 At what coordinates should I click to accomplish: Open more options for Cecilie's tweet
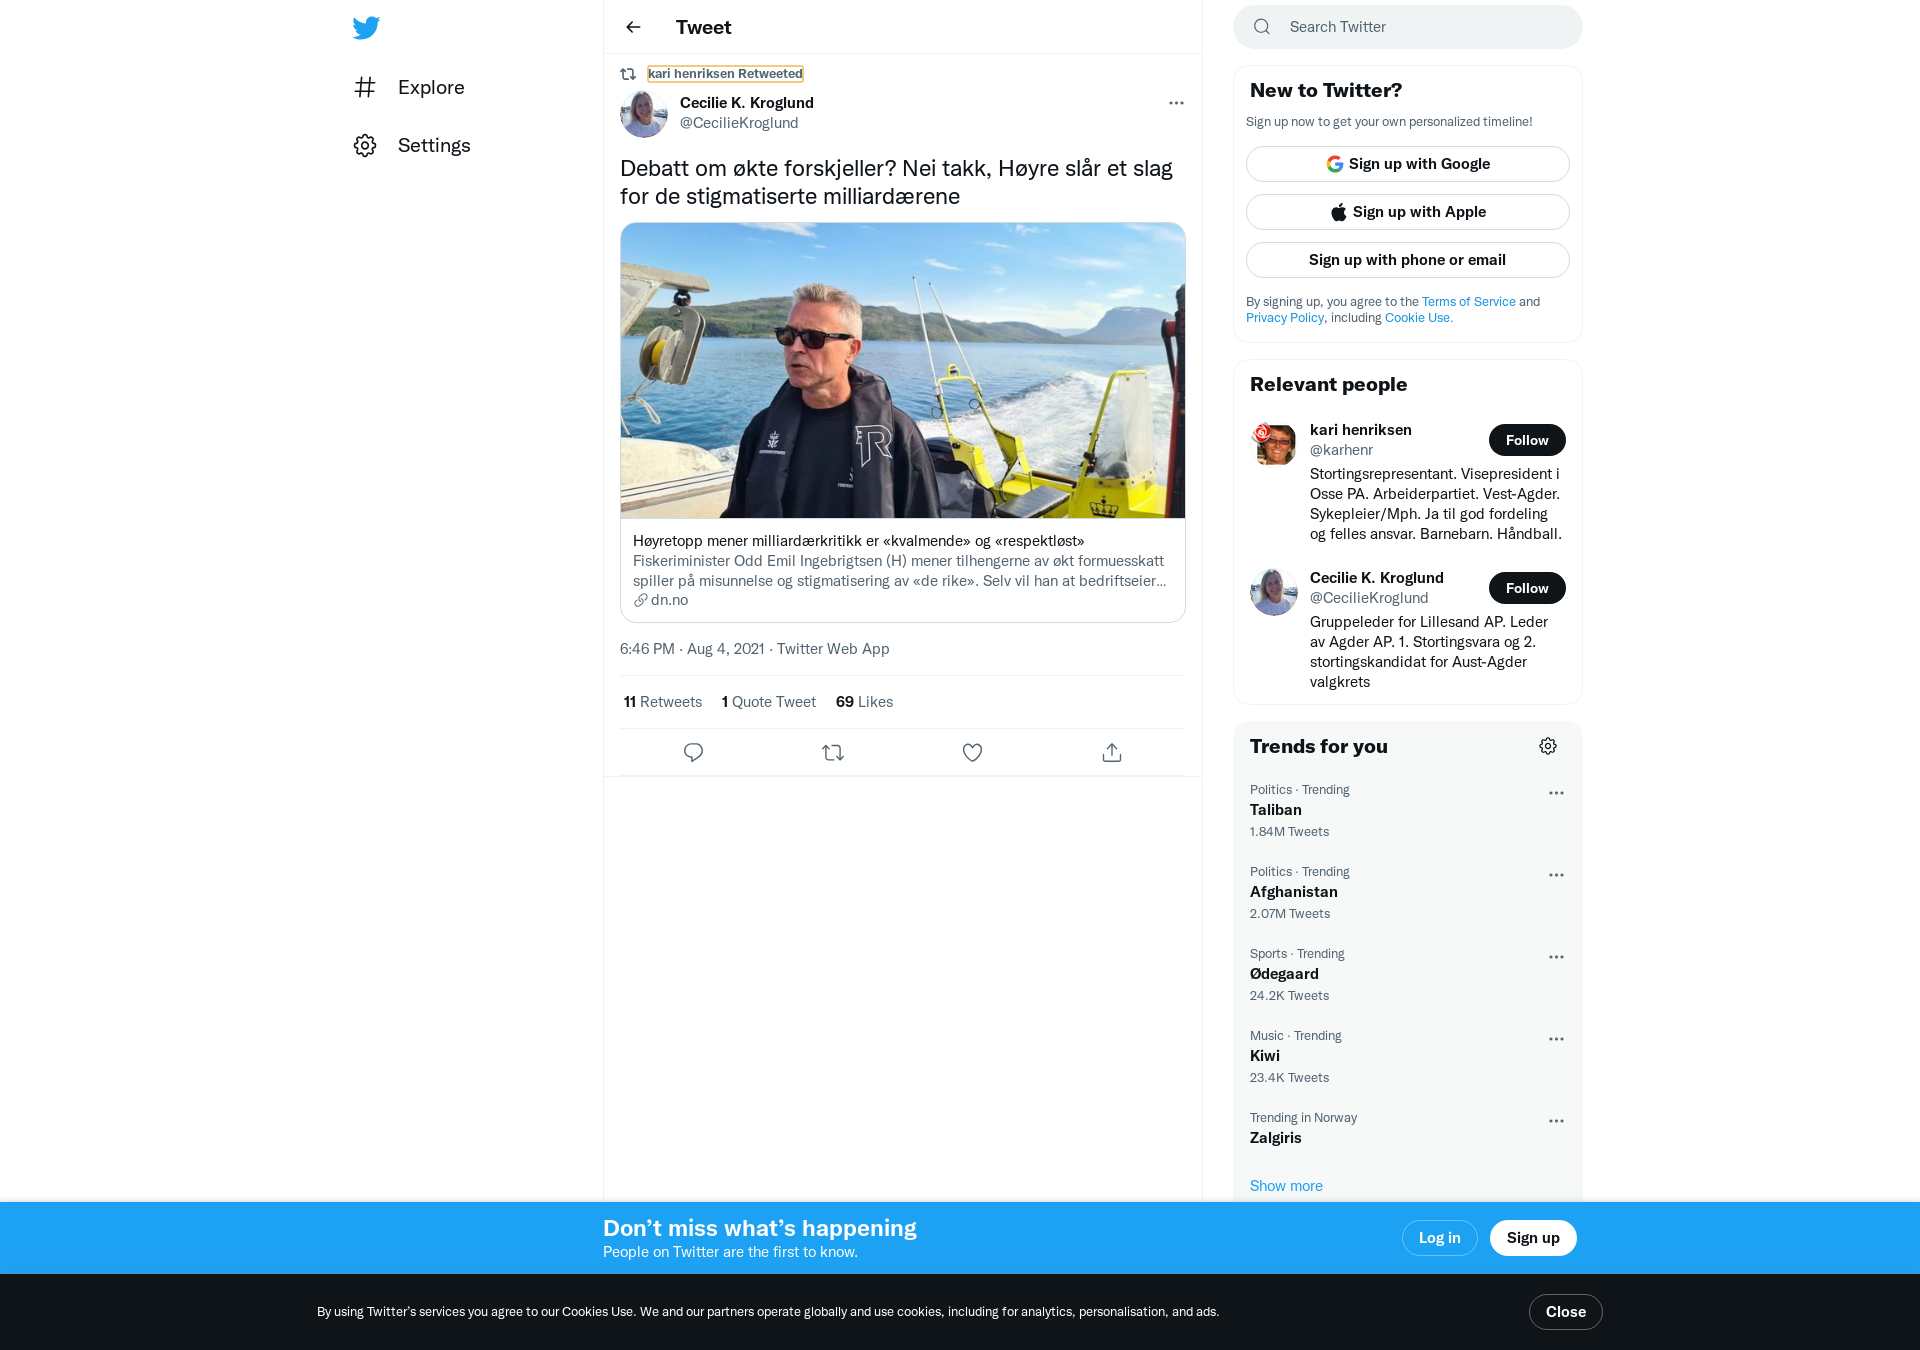[1176, 103]
